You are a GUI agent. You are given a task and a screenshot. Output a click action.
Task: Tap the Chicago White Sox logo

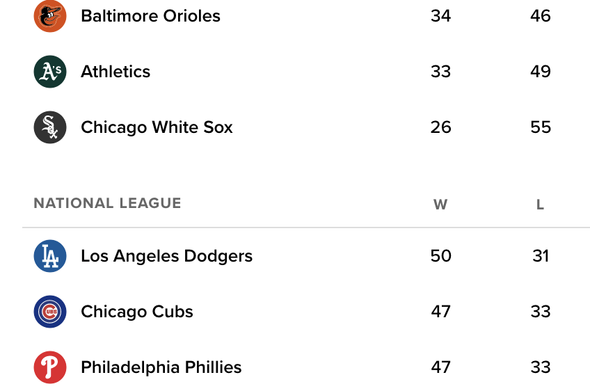(50, 127)
